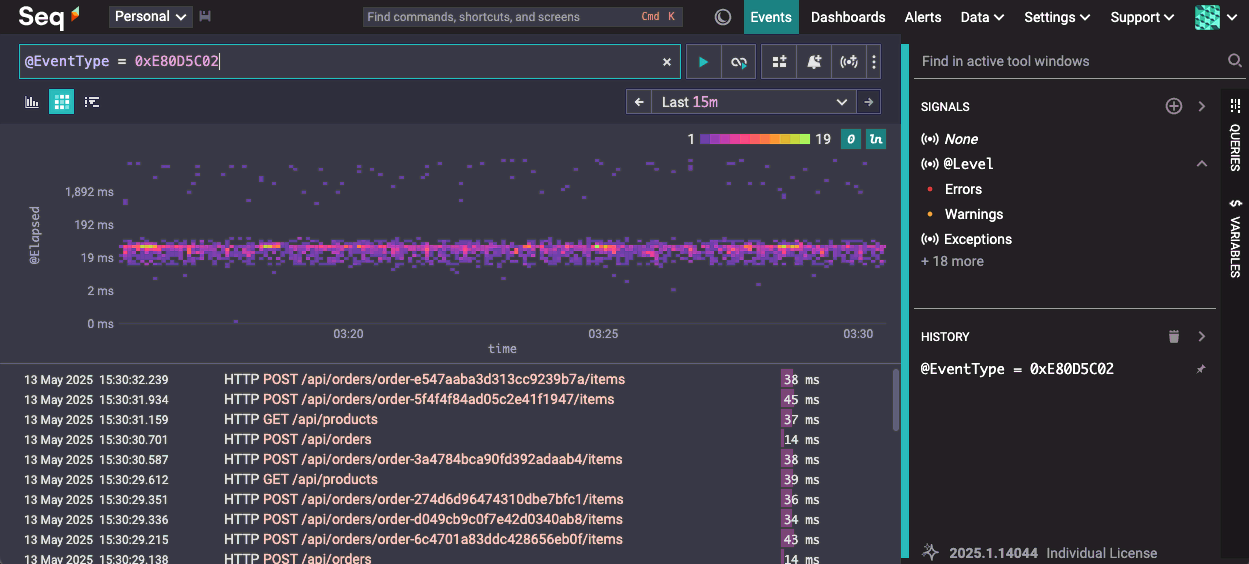Click the 2025.1.14044 version link

[993, 553]
